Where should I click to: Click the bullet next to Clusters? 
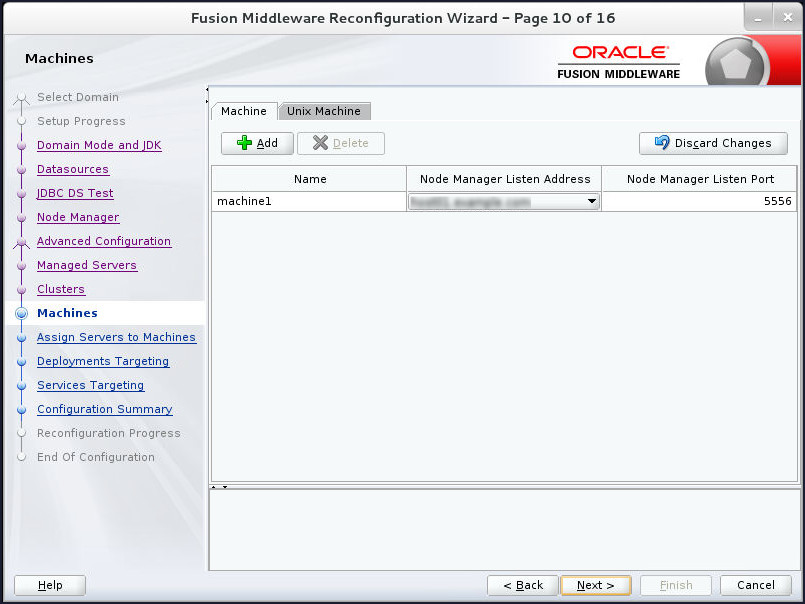pos(22,290)
